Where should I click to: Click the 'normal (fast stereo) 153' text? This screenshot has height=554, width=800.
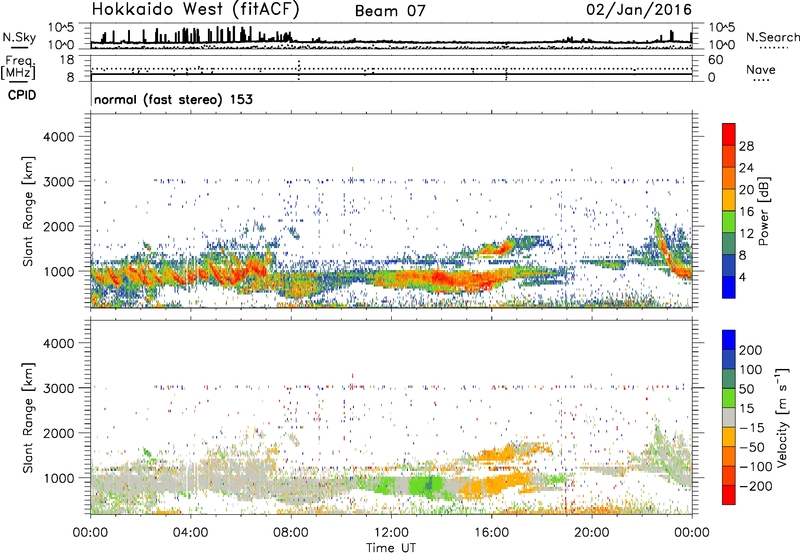pyautogui.click(x=173, y=100)
